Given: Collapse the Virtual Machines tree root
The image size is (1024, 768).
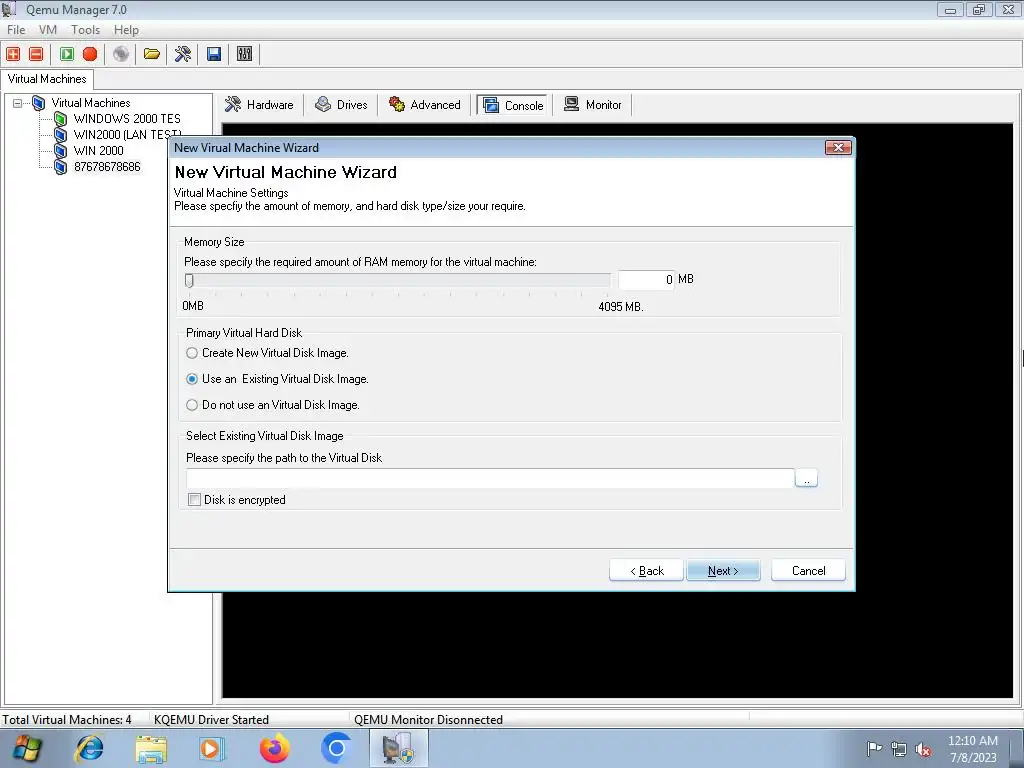Looking at the screenshot, I should tap(18, 103).
